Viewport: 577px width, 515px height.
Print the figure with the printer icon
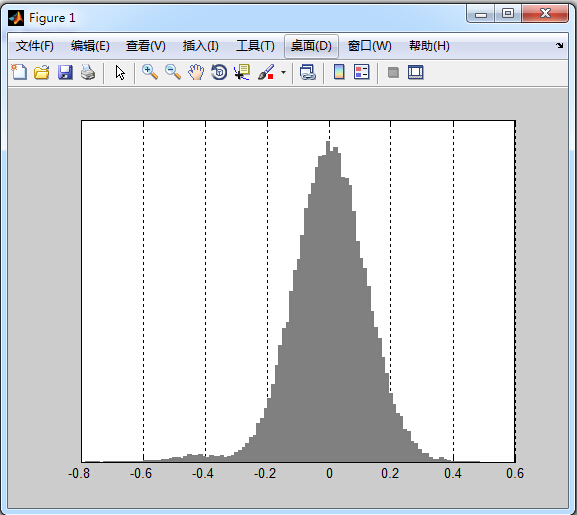click(x=88, y=72)
